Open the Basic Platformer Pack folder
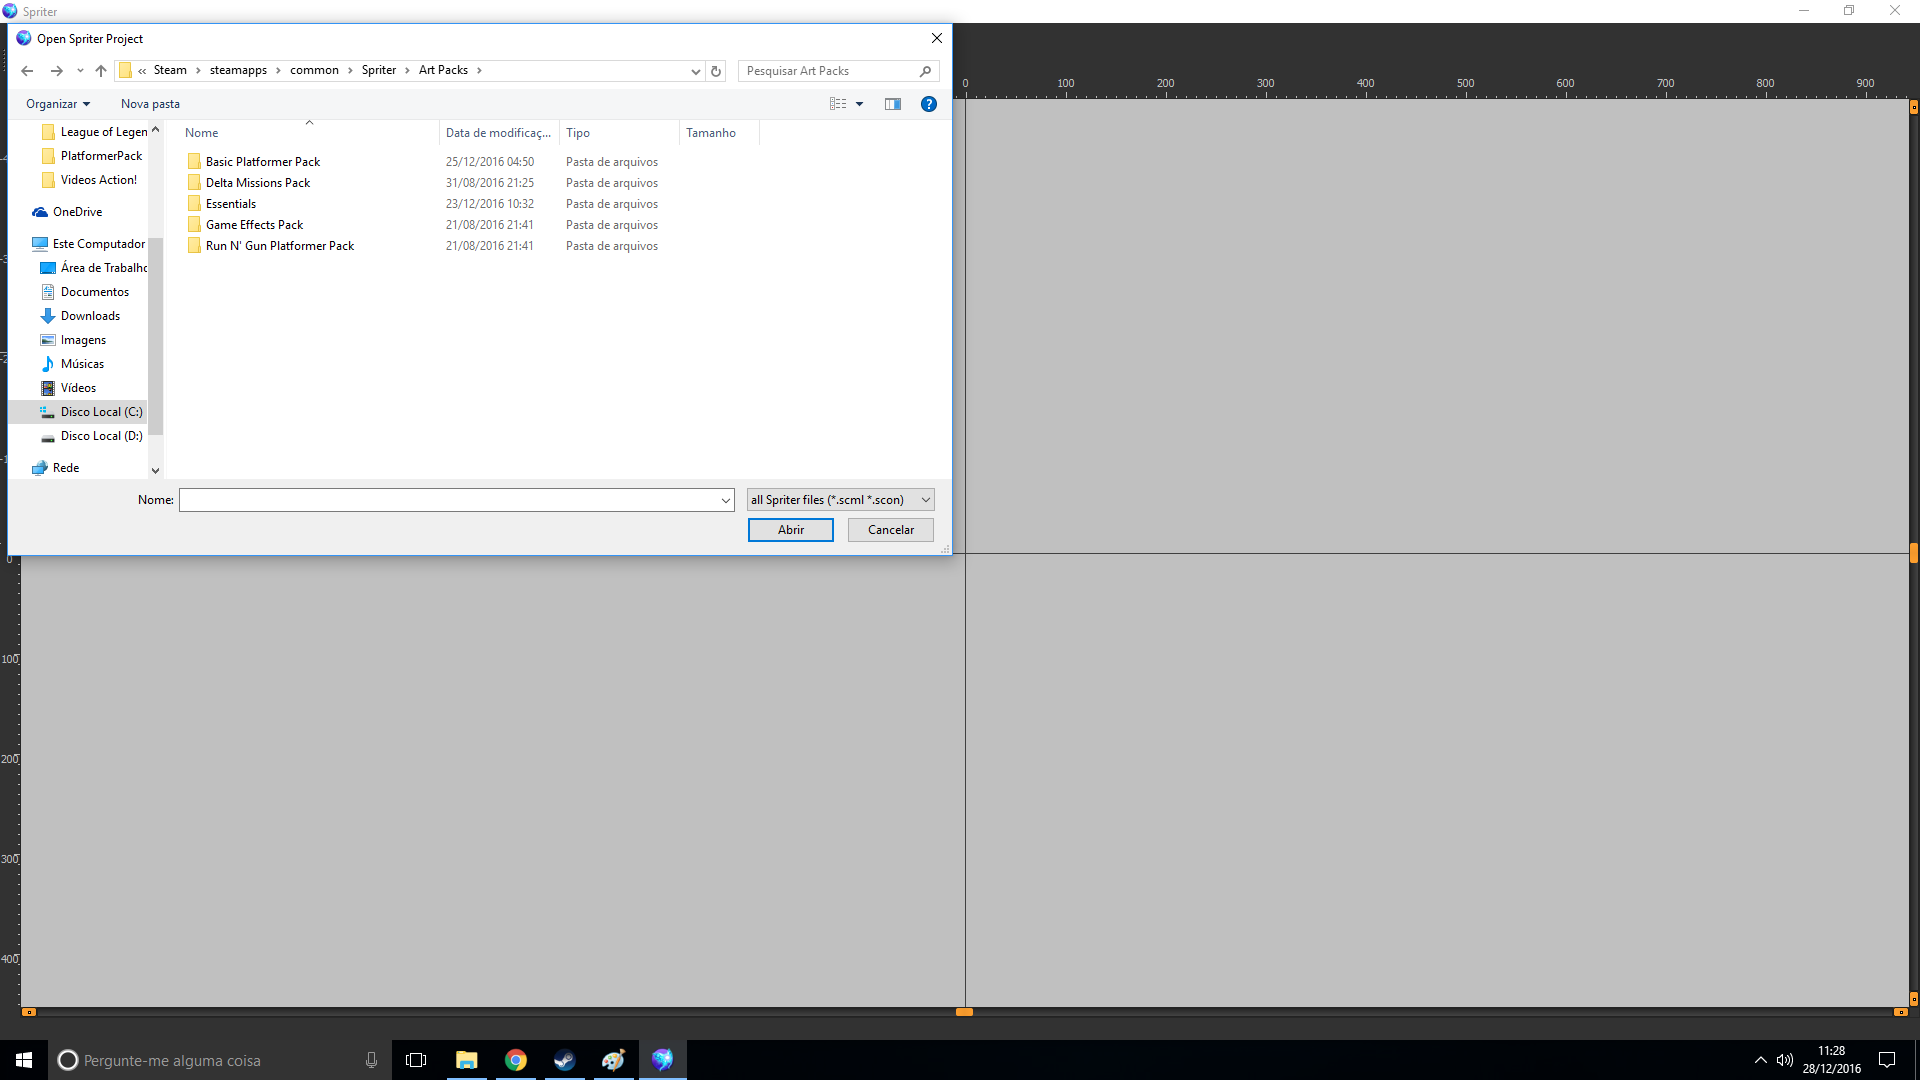Image resolution: width=1920 pixels, height=1080 pixels. (263, 162)
